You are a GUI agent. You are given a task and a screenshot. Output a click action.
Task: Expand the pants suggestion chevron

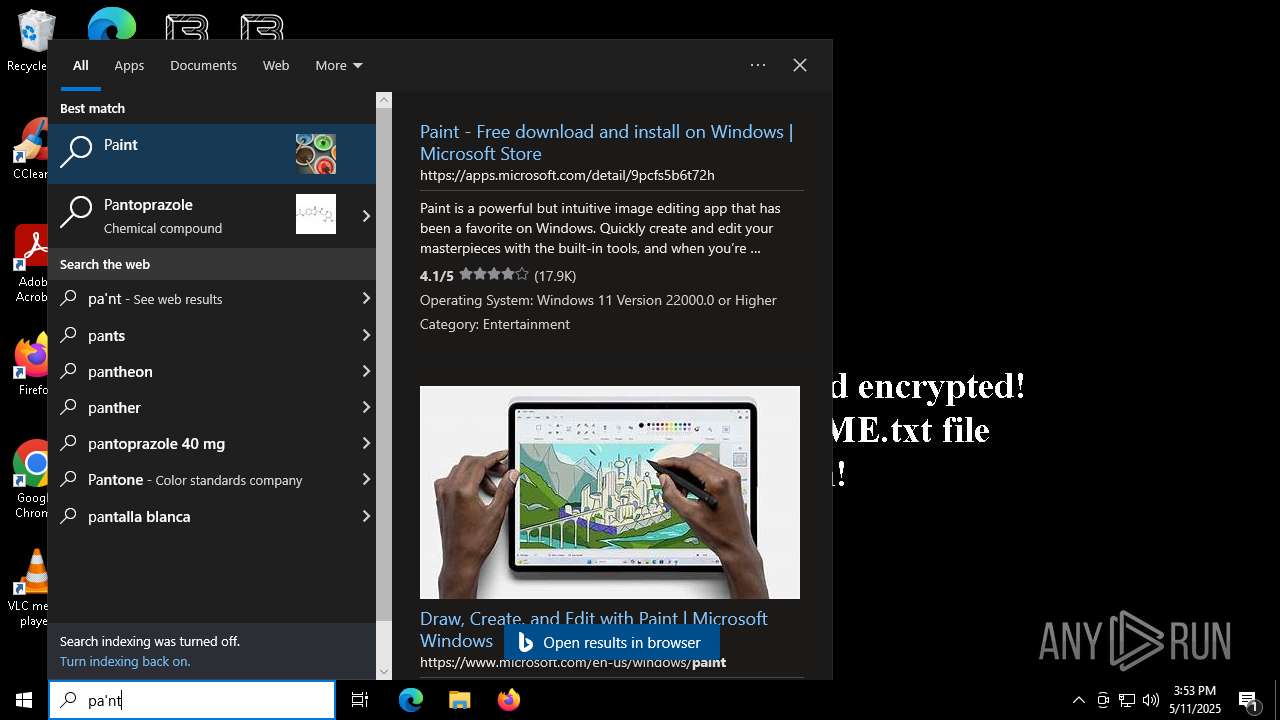[x=366, y=335]
